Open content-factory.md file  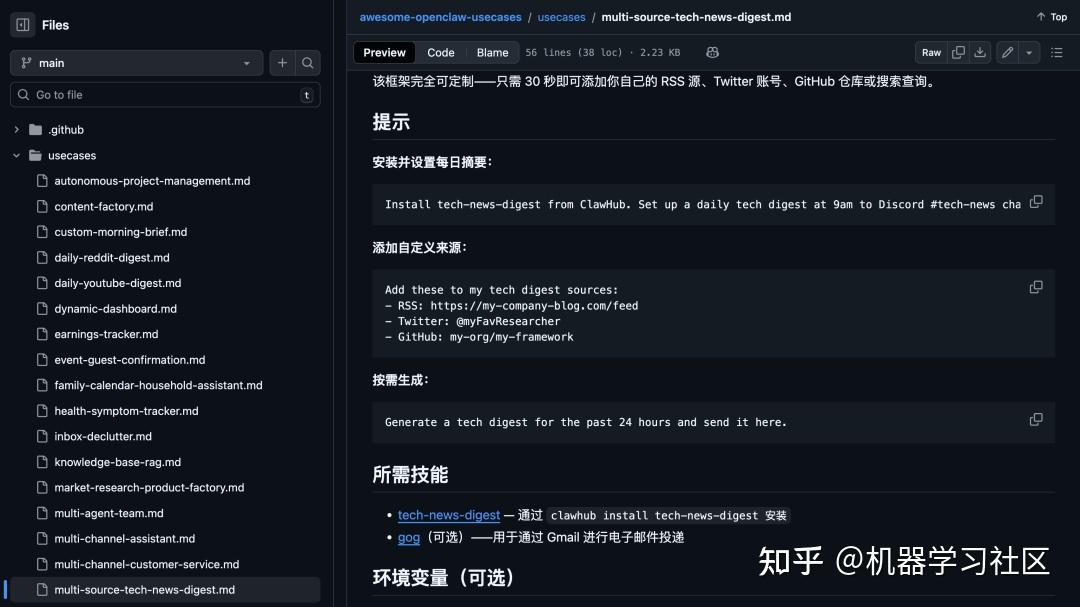(104, 207)
